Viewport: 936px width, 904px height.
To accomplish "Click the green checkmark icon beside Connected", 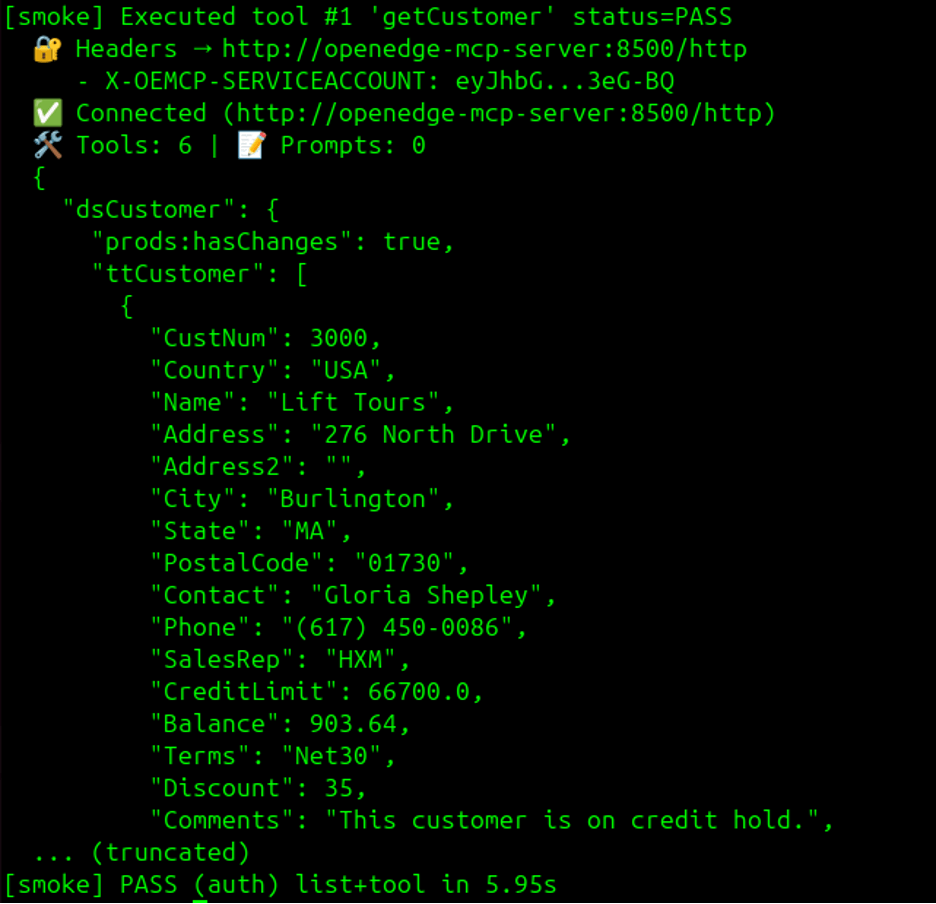I will coord(47,113).
